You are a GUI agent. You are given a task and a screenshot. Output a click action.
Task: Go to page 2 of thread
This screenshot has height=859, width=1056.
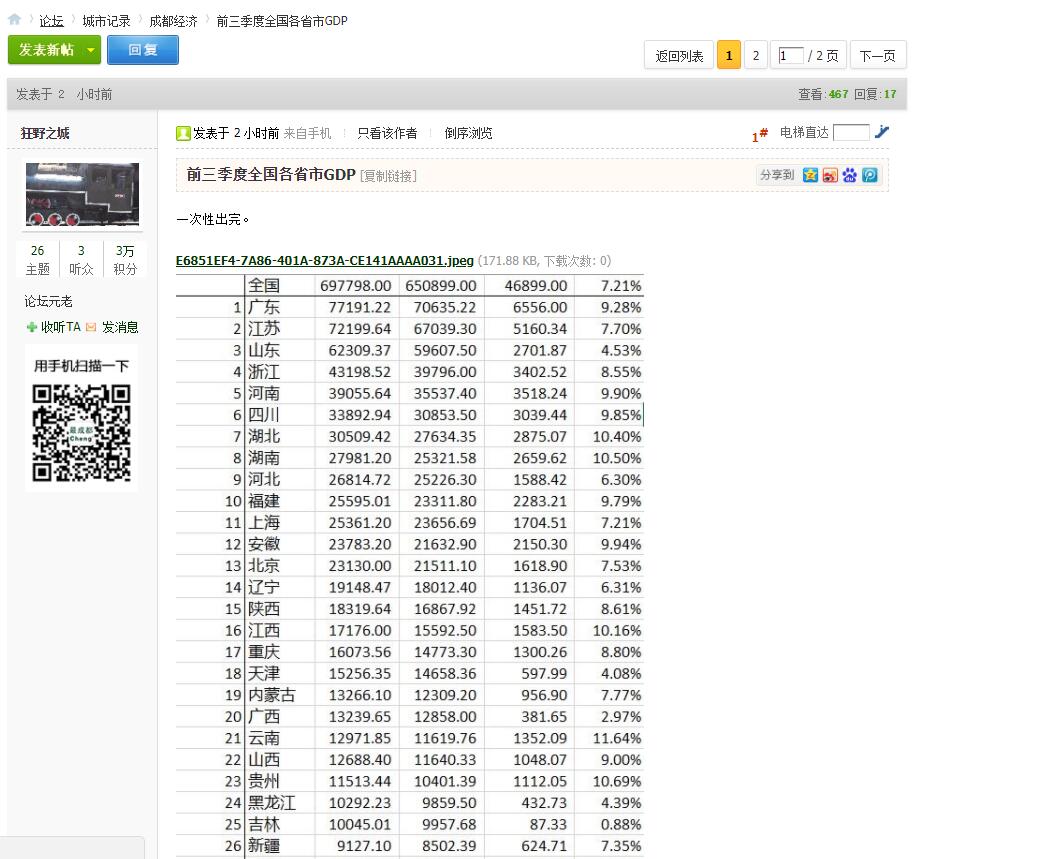pos(756,56)
